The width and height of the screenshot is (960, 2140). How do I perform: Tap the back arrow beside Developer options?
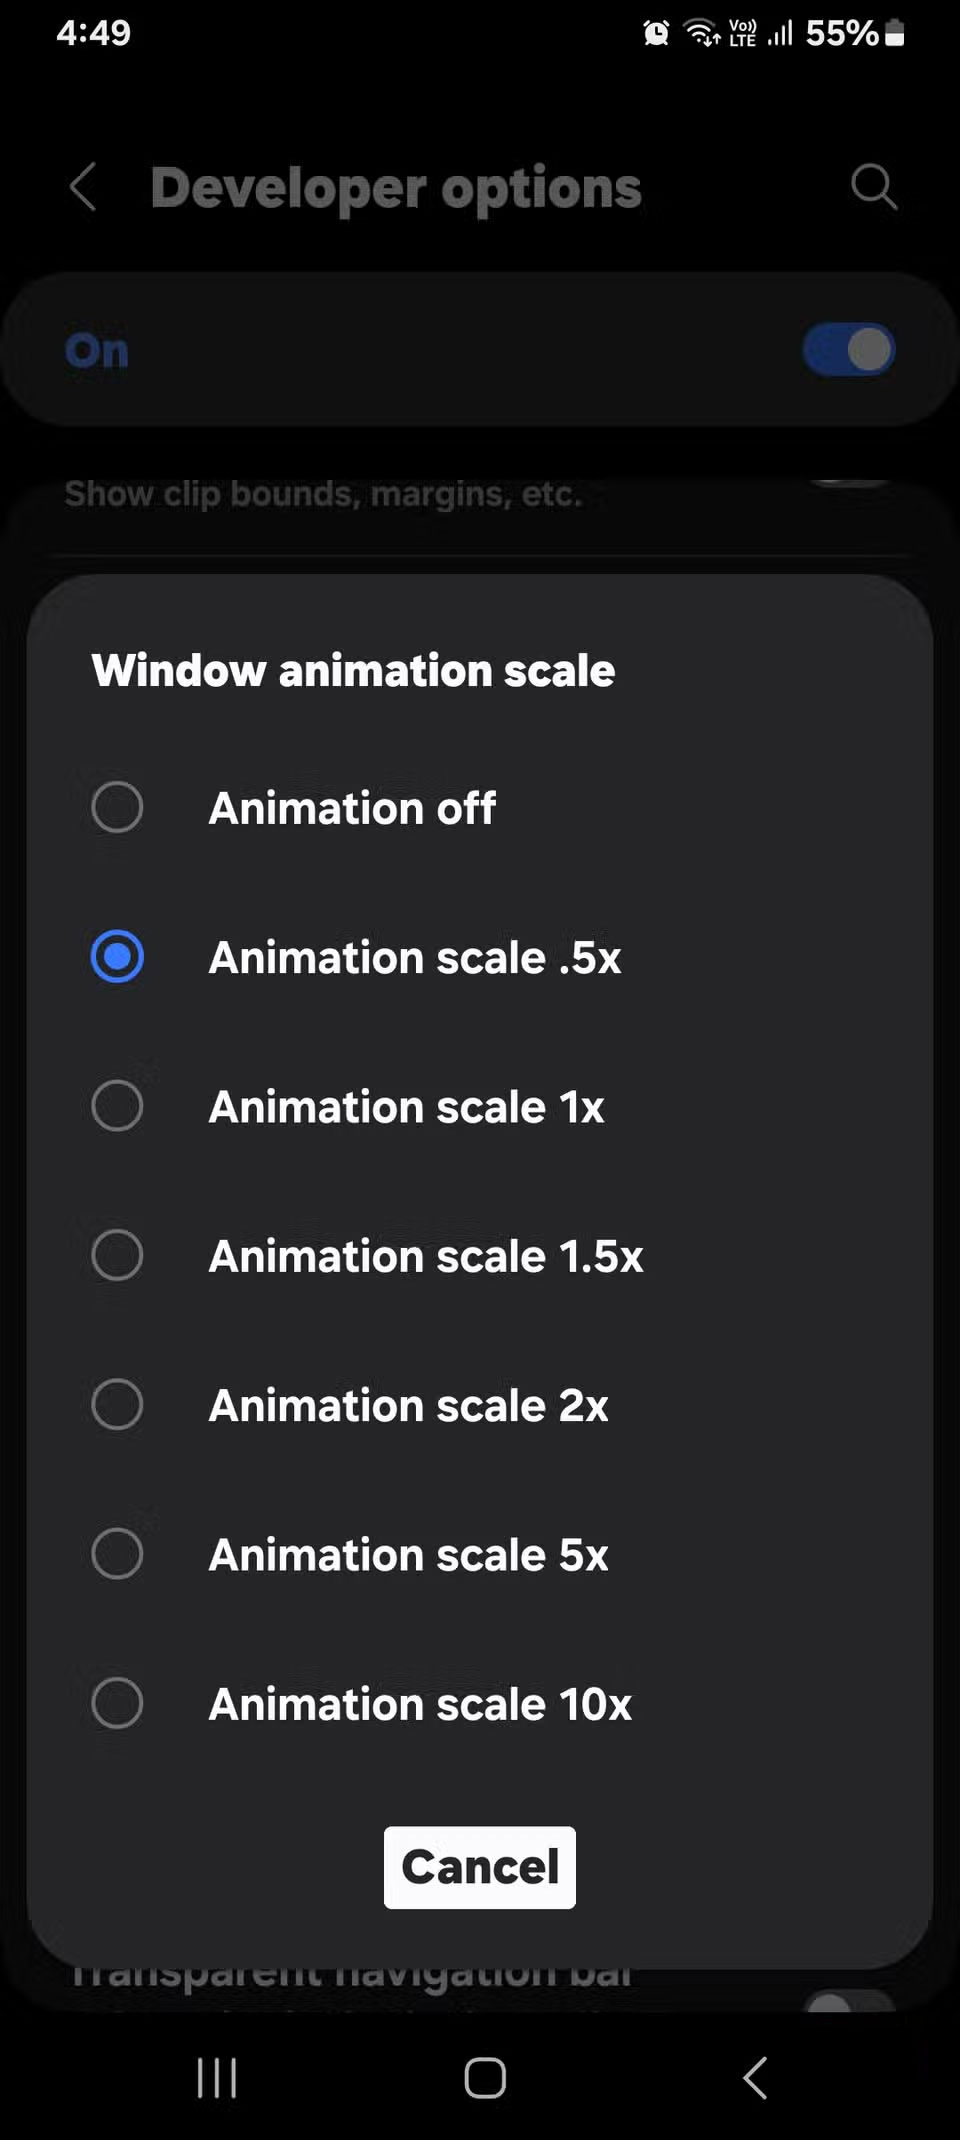click(x=84, y=187)
